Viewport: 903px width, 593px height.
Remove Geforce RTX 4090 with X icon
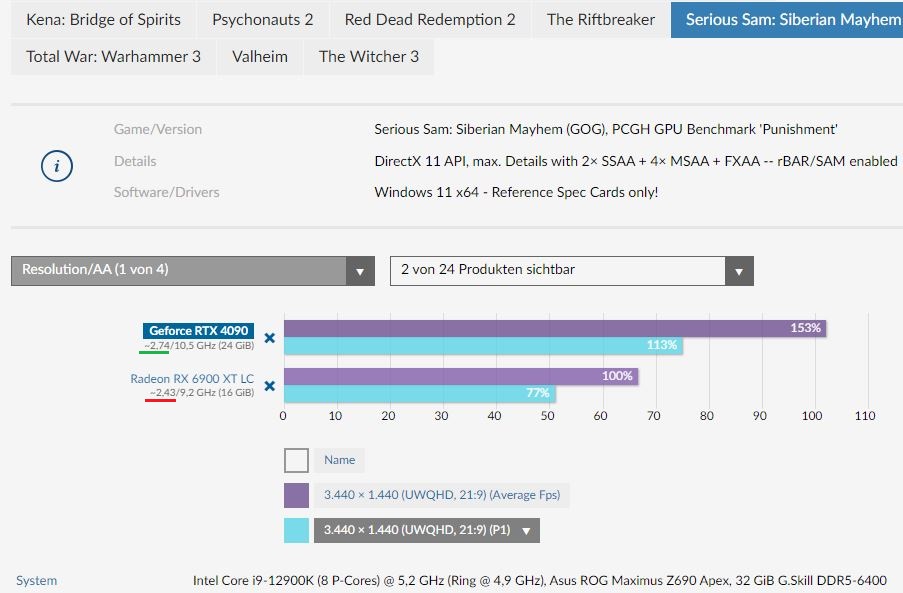[270, 338]
